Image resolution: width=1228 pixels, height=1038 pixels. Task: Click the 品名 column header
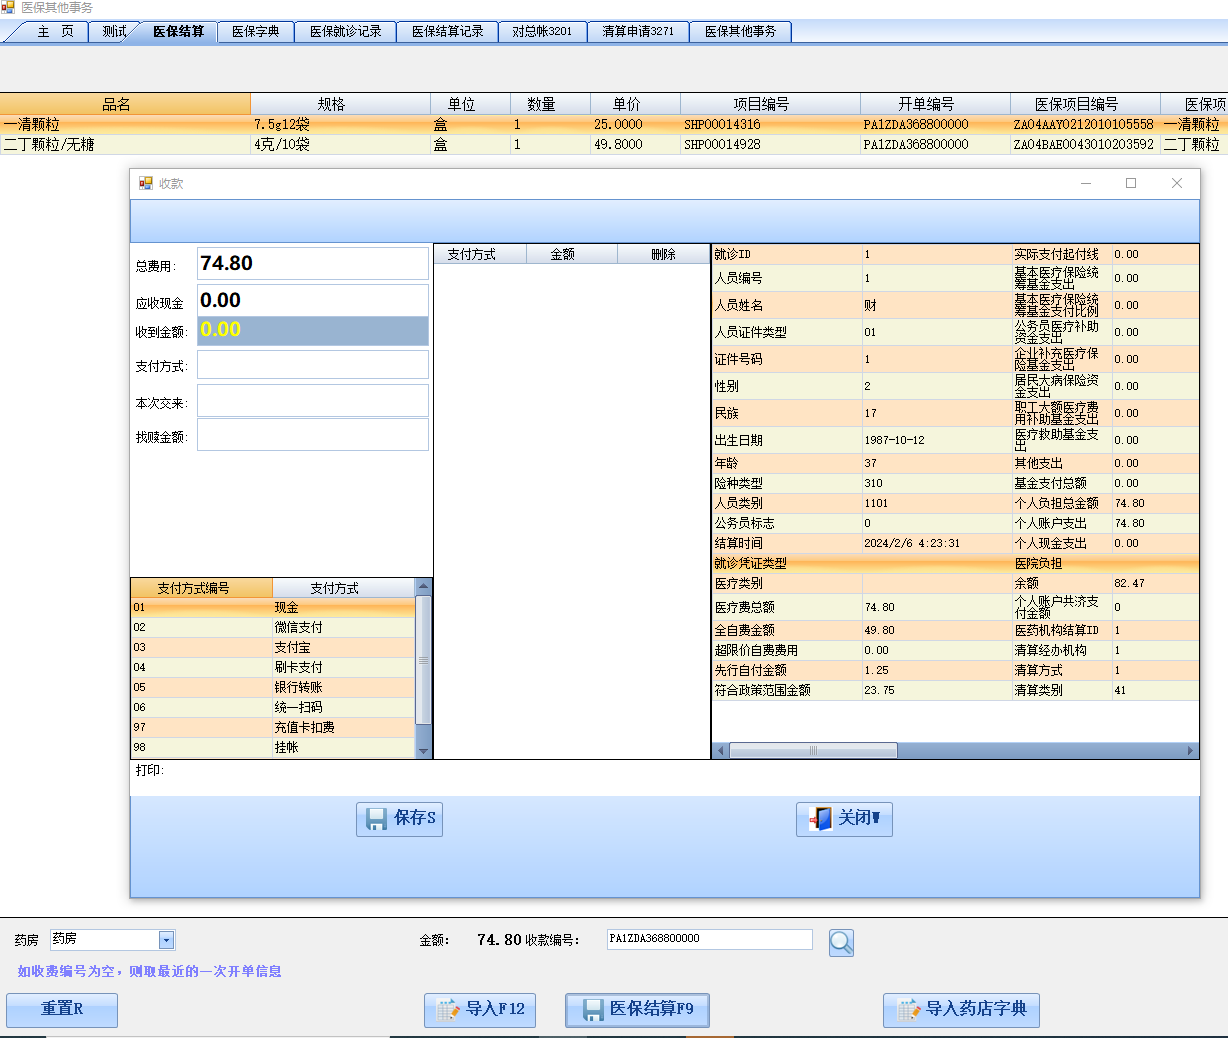point(125,104)
